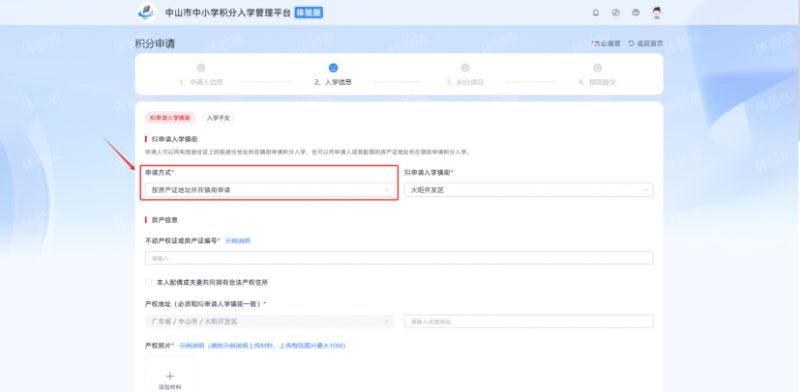Click the step 1 circle 申请人信息
The width and height of the screenshot is (800, 392).
click(x=201, y=68)
